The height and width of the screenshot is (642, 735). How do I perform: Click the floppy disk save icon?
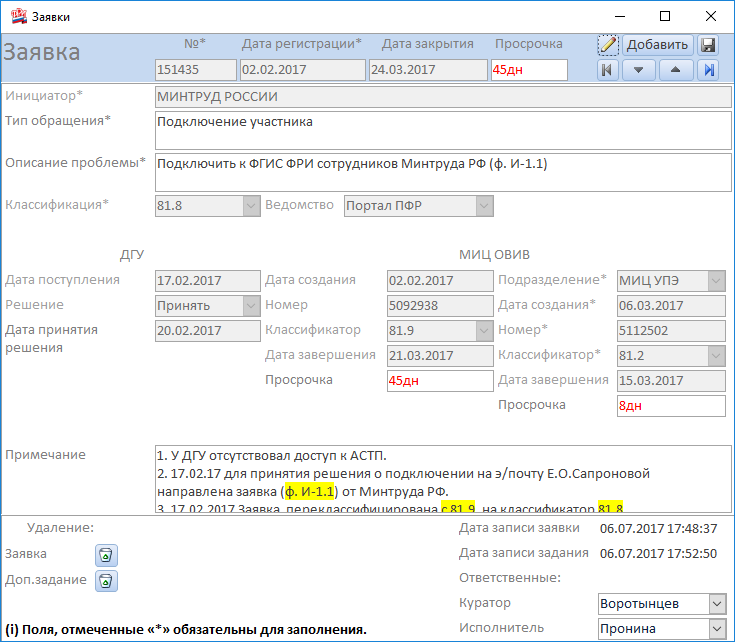pos(709,45)
